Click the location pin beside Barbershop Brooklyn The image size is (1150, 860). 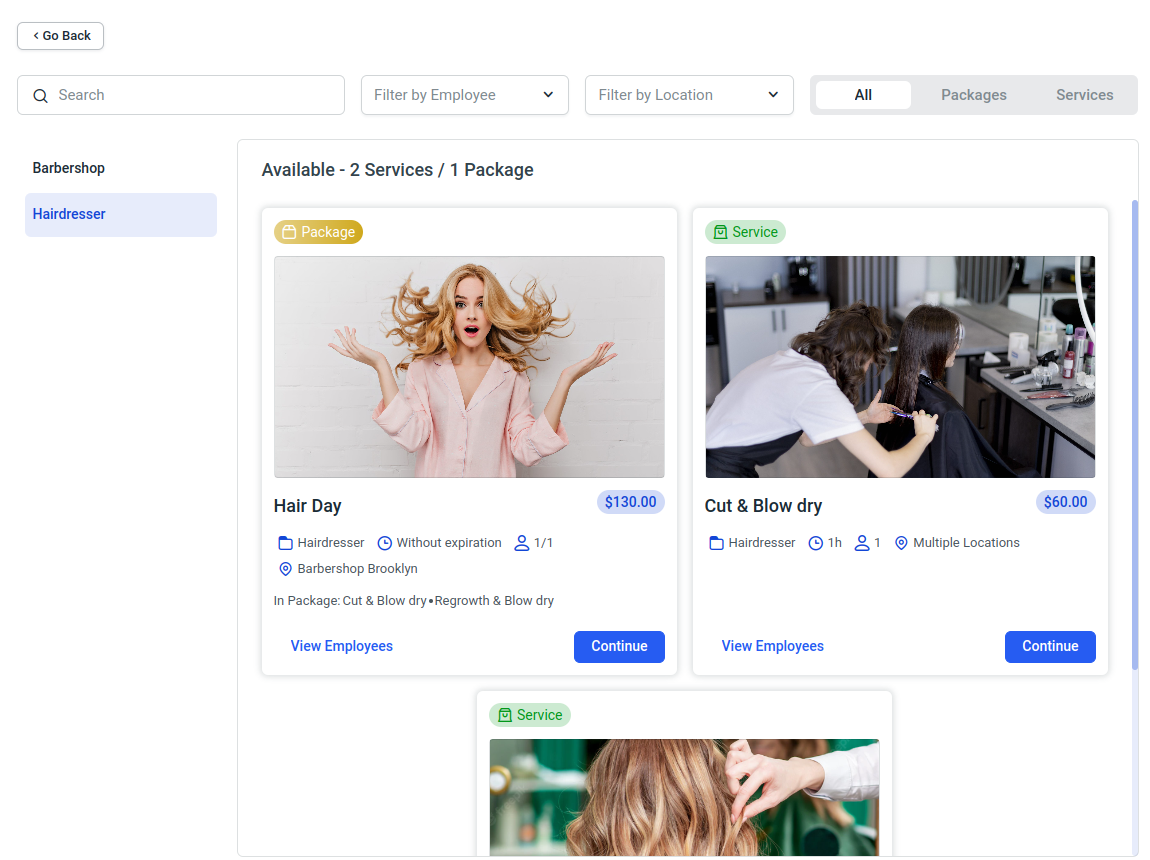pos(285,569)
